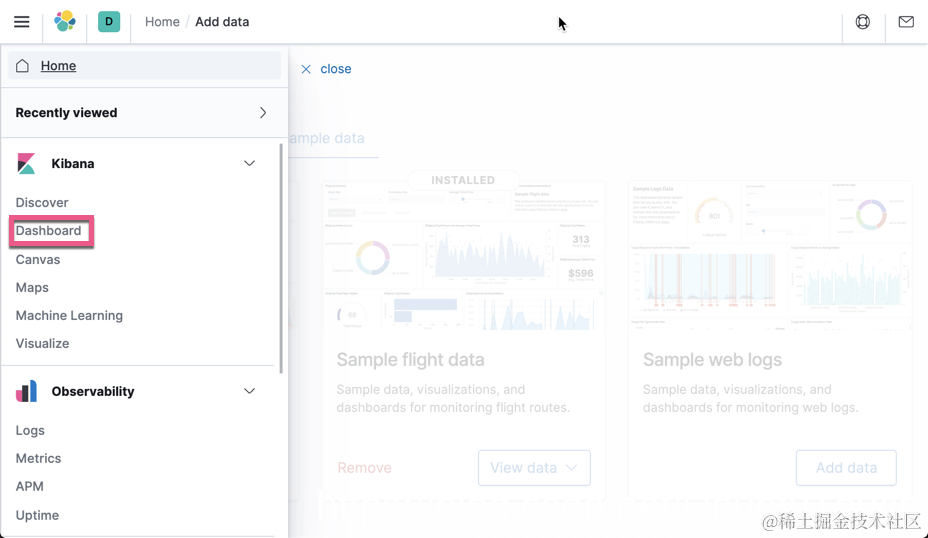Click the Kibana logo icon
Image resolution: width=928 pixels, height=538 pixels.
pyautogui.click(x=26, y=163)
